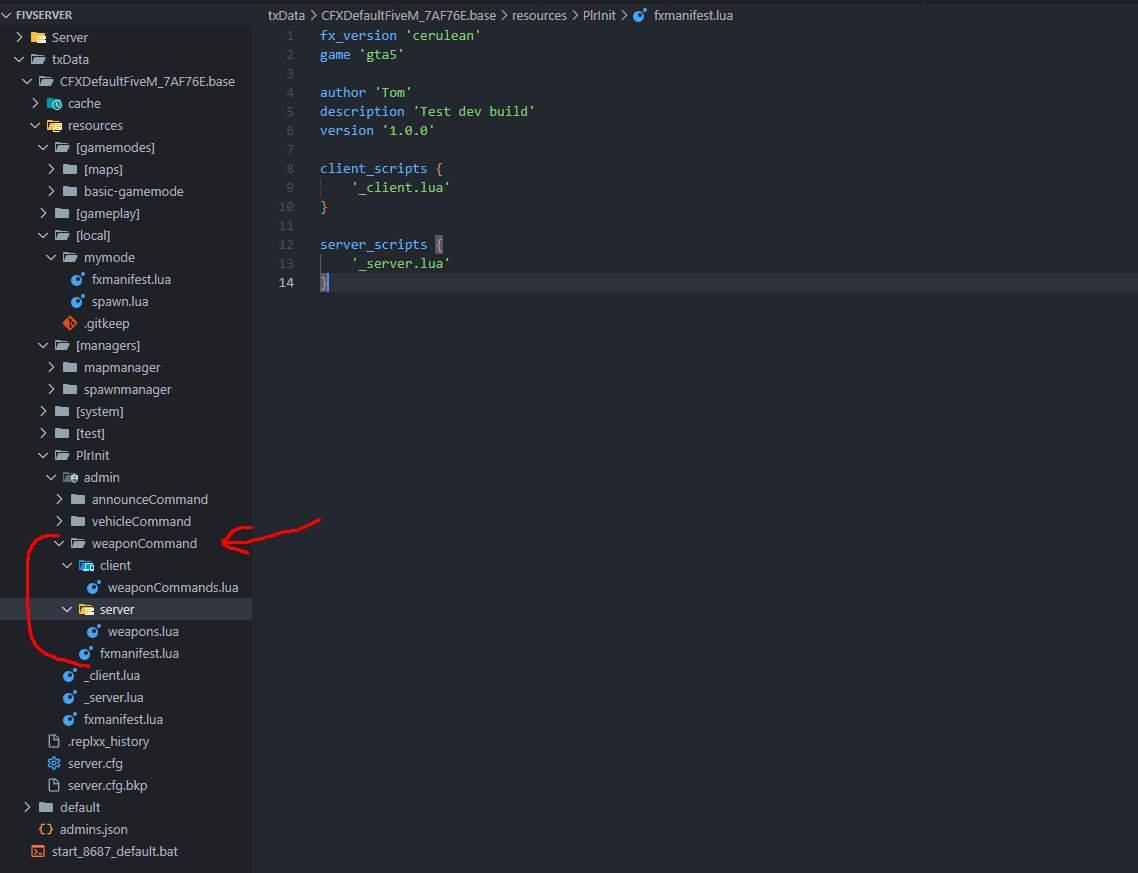Image resolution: width=1138 pixels, height=873 pixels.
Task: Click the gear icon beside server.cfg
Action: [x=54, y=763]
